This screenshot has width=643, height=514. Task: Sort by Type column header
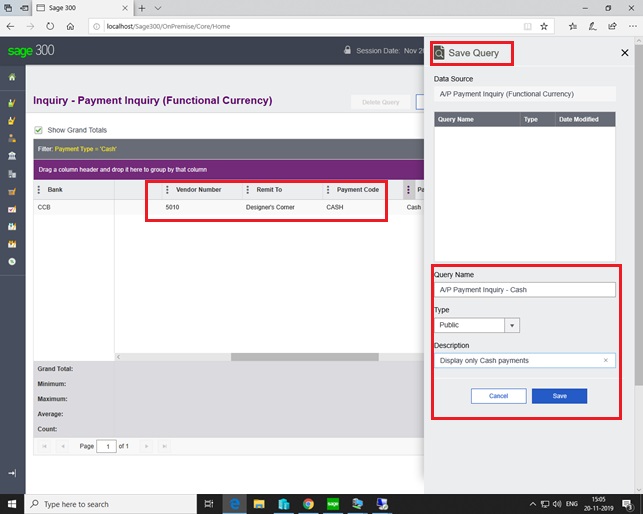(537, 119)
